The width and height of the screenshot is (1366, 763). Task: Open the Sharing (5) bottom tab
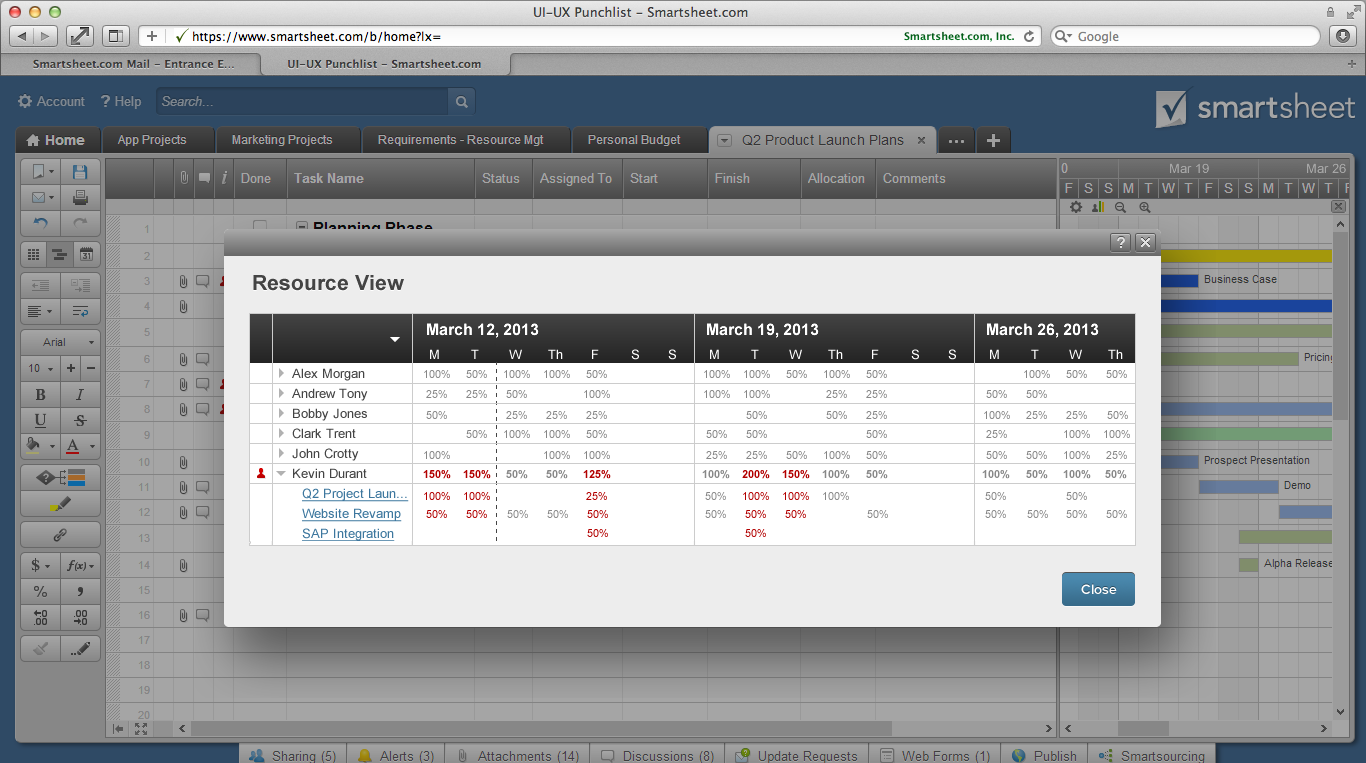pos(293,755)
